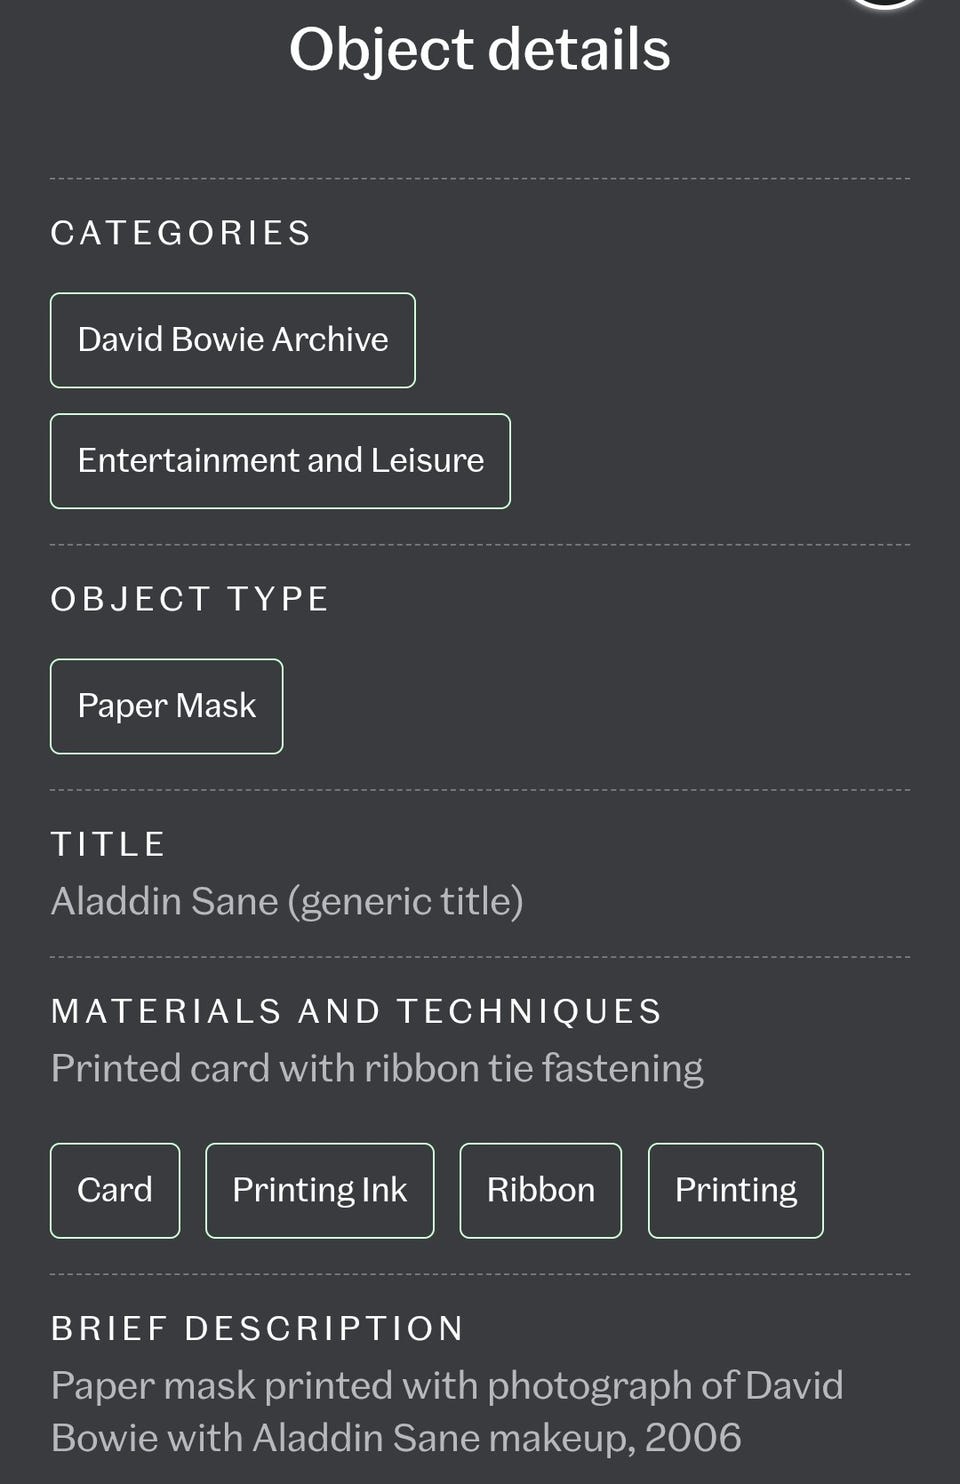This screenshot has height=1484, width=960.
Task: Click the dashed divider above BRIEF DESCRIPTION
Action: pos(480,1274)
